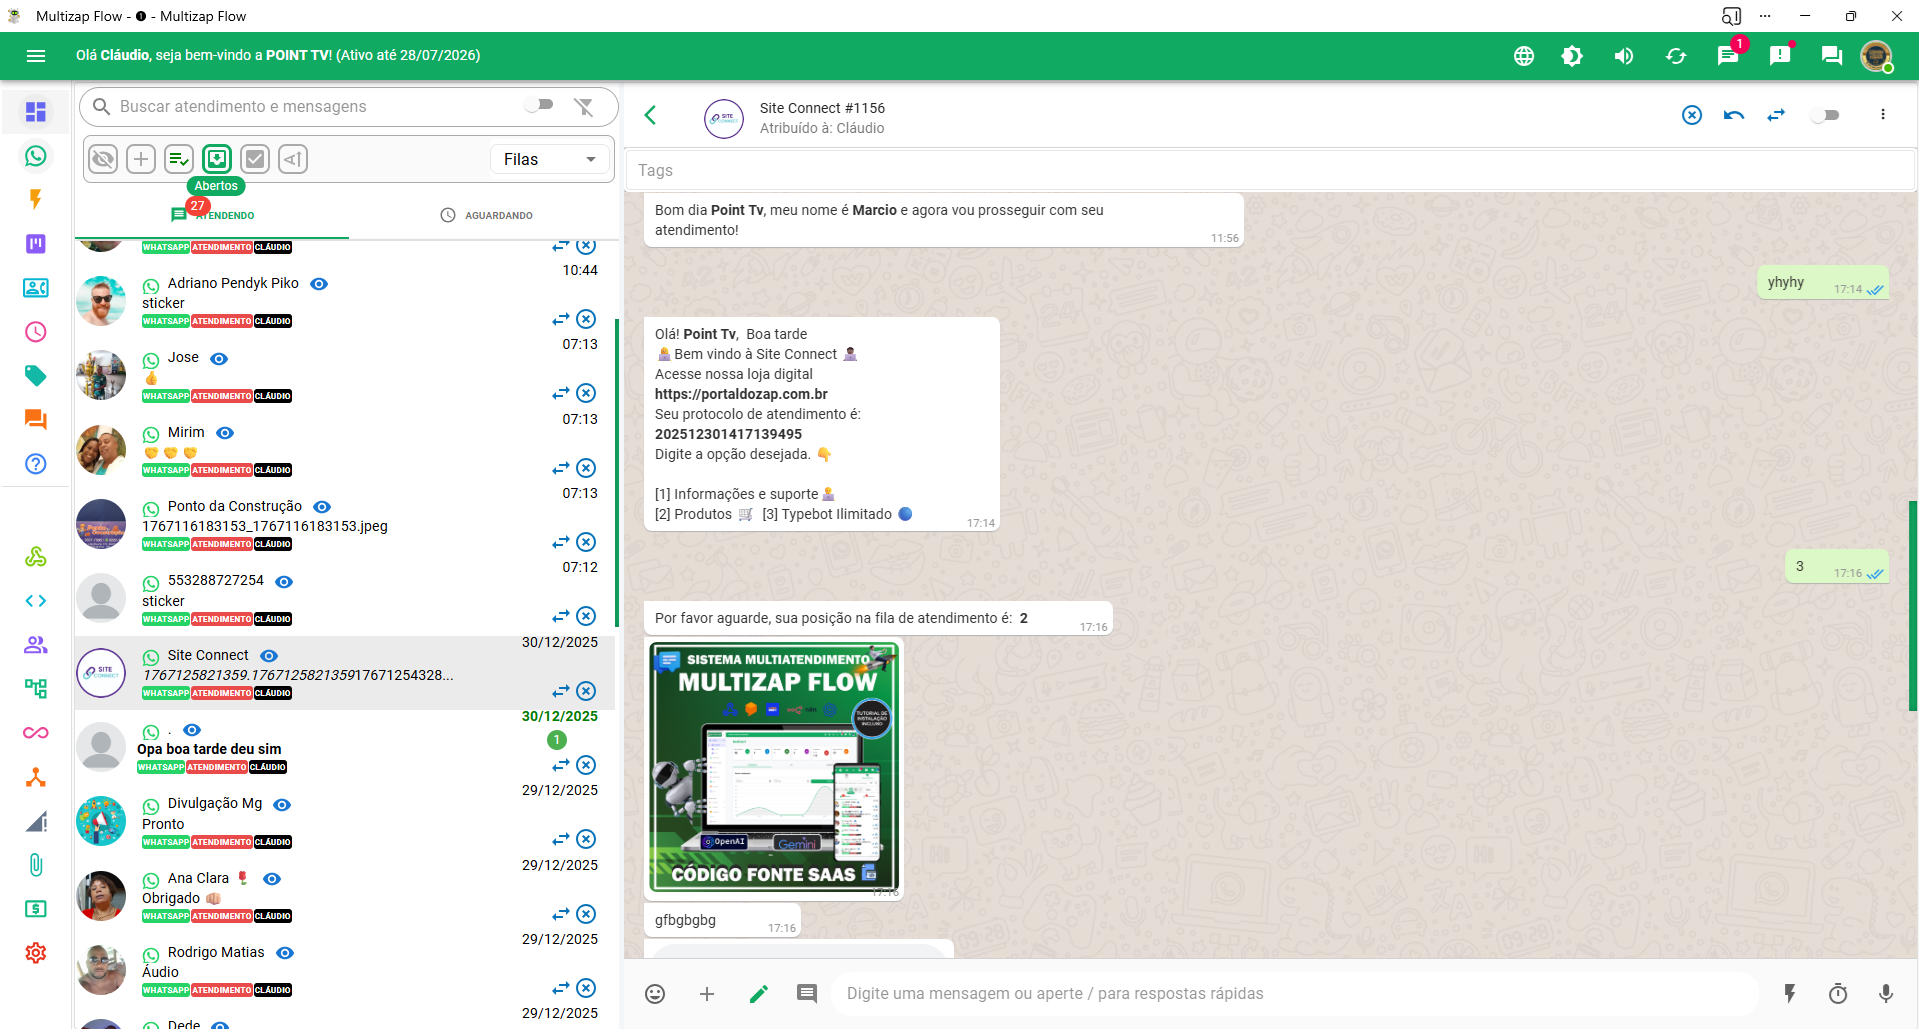Image resolution: width=1919 pixels, height=1029 pixels.
Task: Click eye icon next to Adriano Pendyk Piko
Action: [x=319, y=284]
